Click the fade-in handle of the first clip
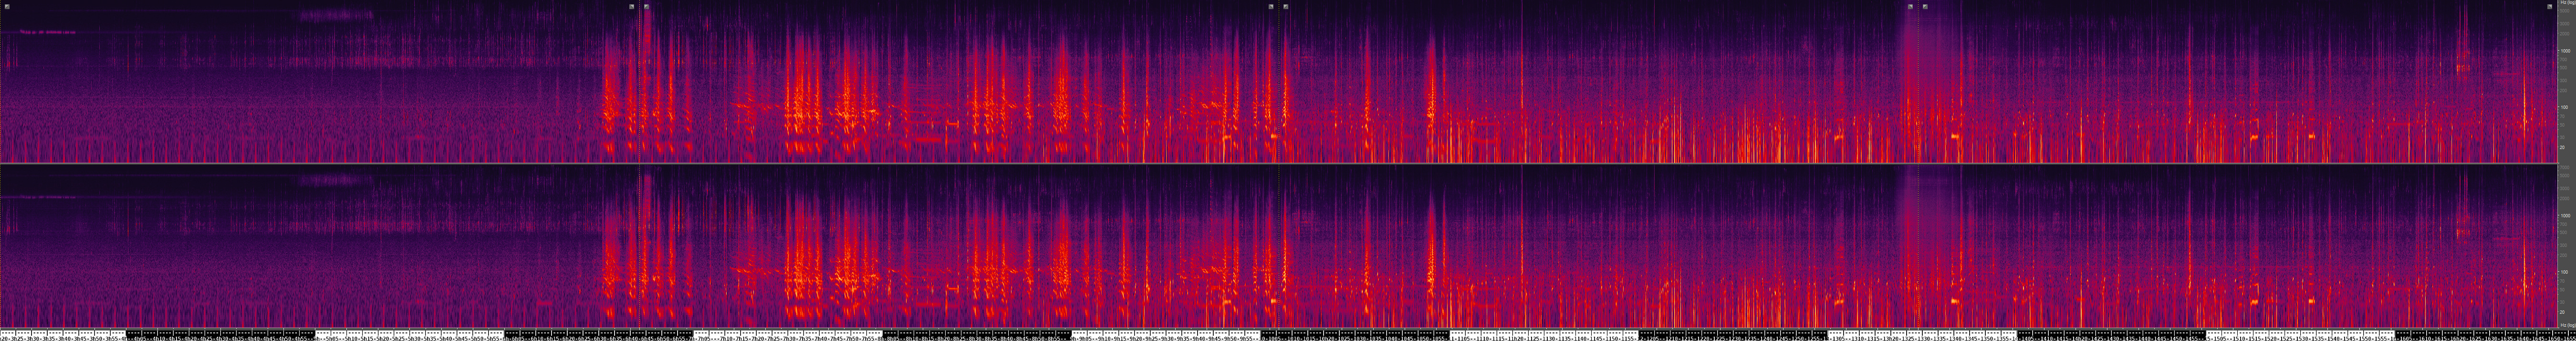The image size is (2576, 341). click(x=7, y=6)
